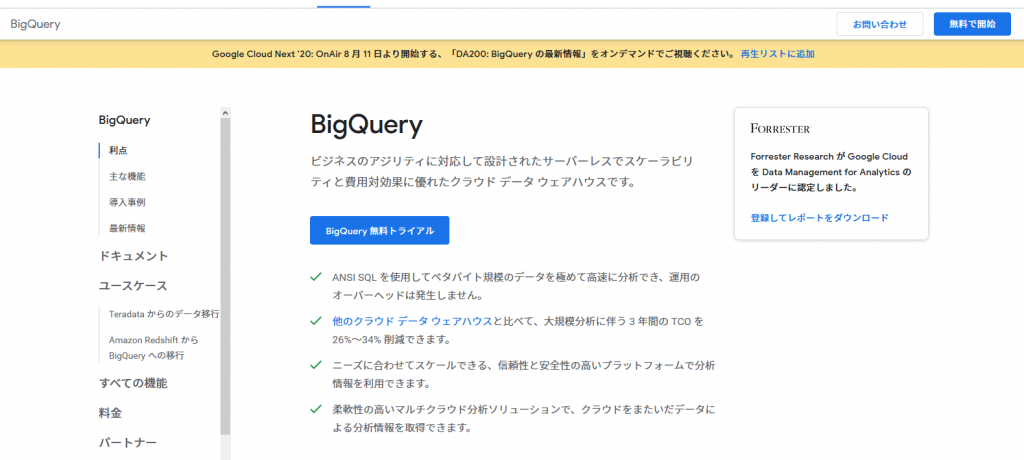Follow the 他のクラウド データ ウェアハウス link
The image size is (1024, 460).
(411, 321)
